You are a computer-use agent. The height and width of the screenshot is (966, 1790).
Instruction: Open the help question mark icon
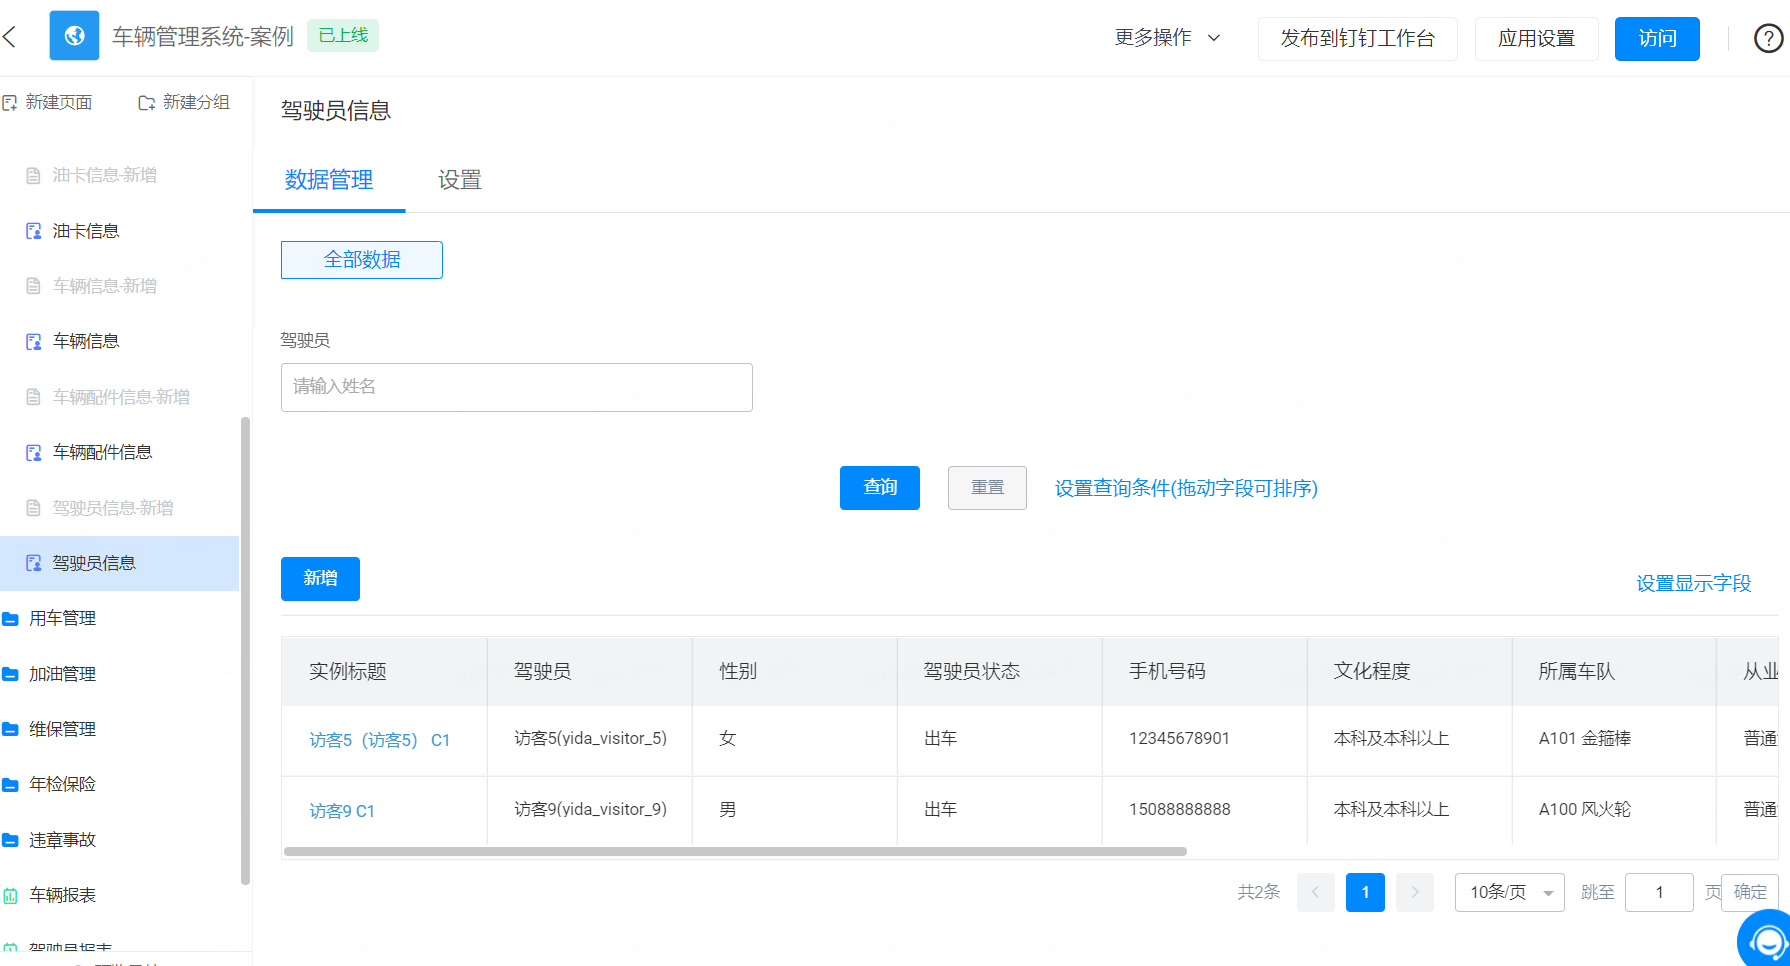pos(1768,38)
